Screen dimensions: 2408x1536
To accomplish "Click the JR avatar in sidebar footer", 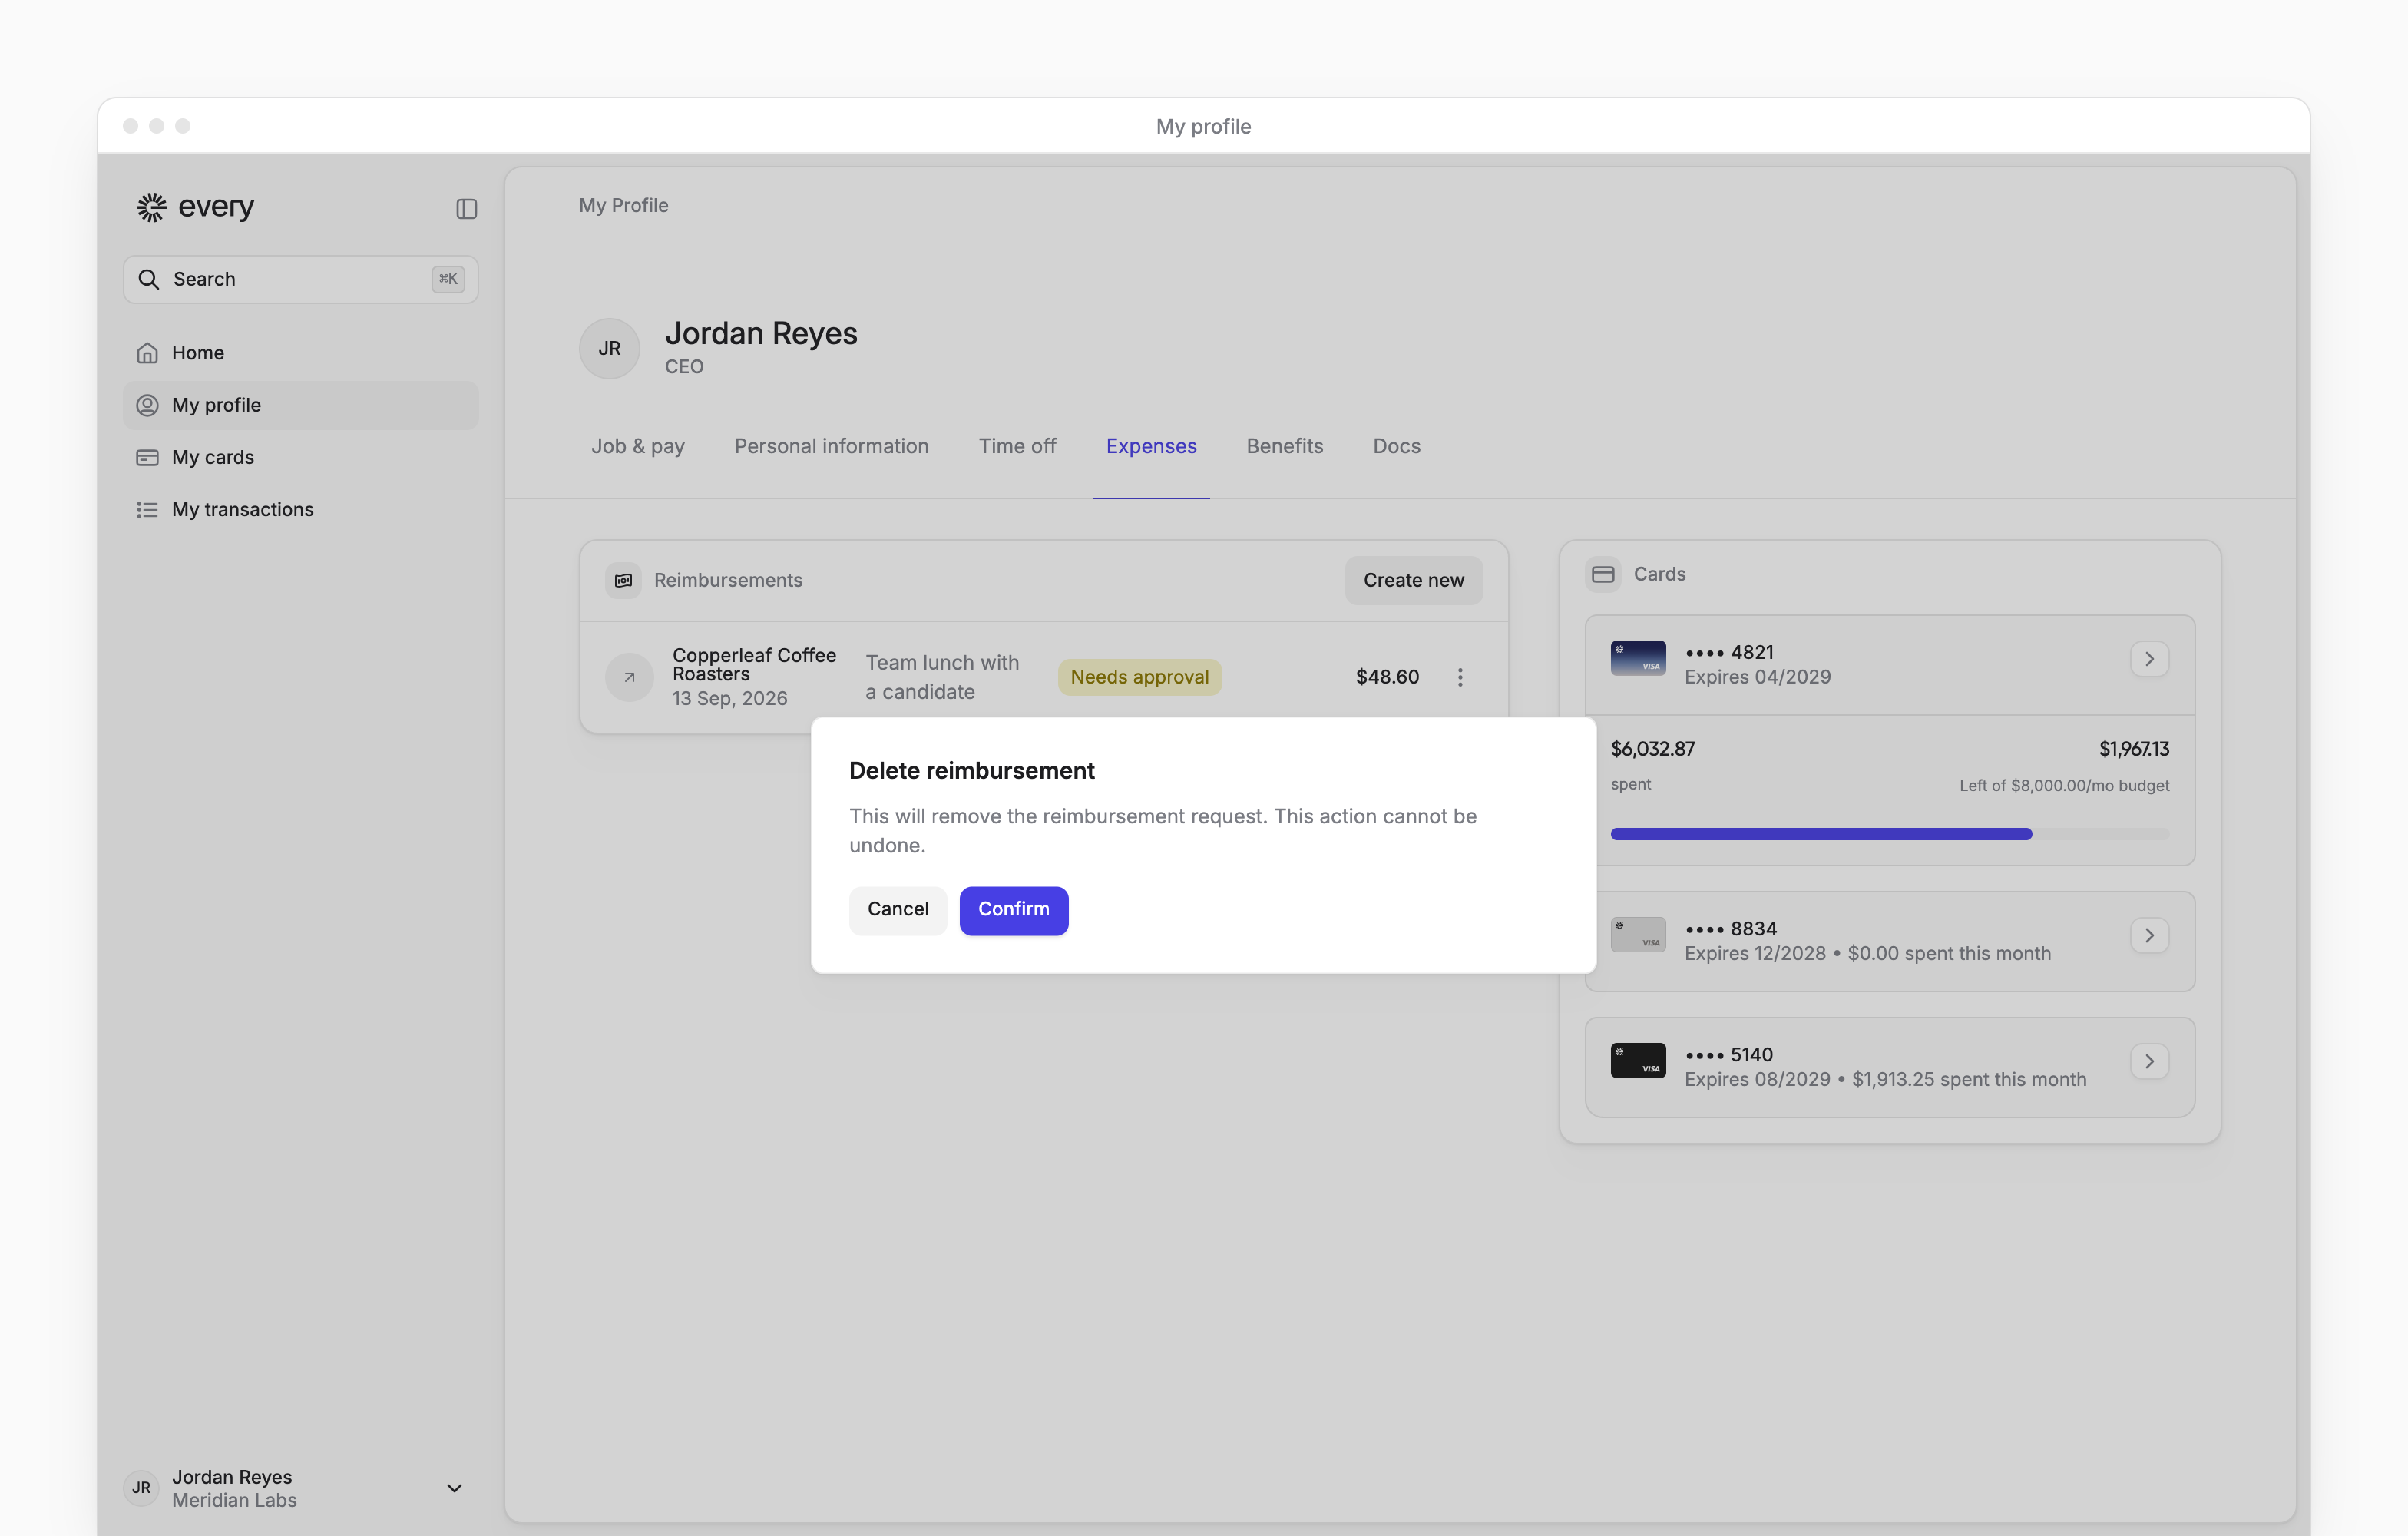I will pos(141,1488).
